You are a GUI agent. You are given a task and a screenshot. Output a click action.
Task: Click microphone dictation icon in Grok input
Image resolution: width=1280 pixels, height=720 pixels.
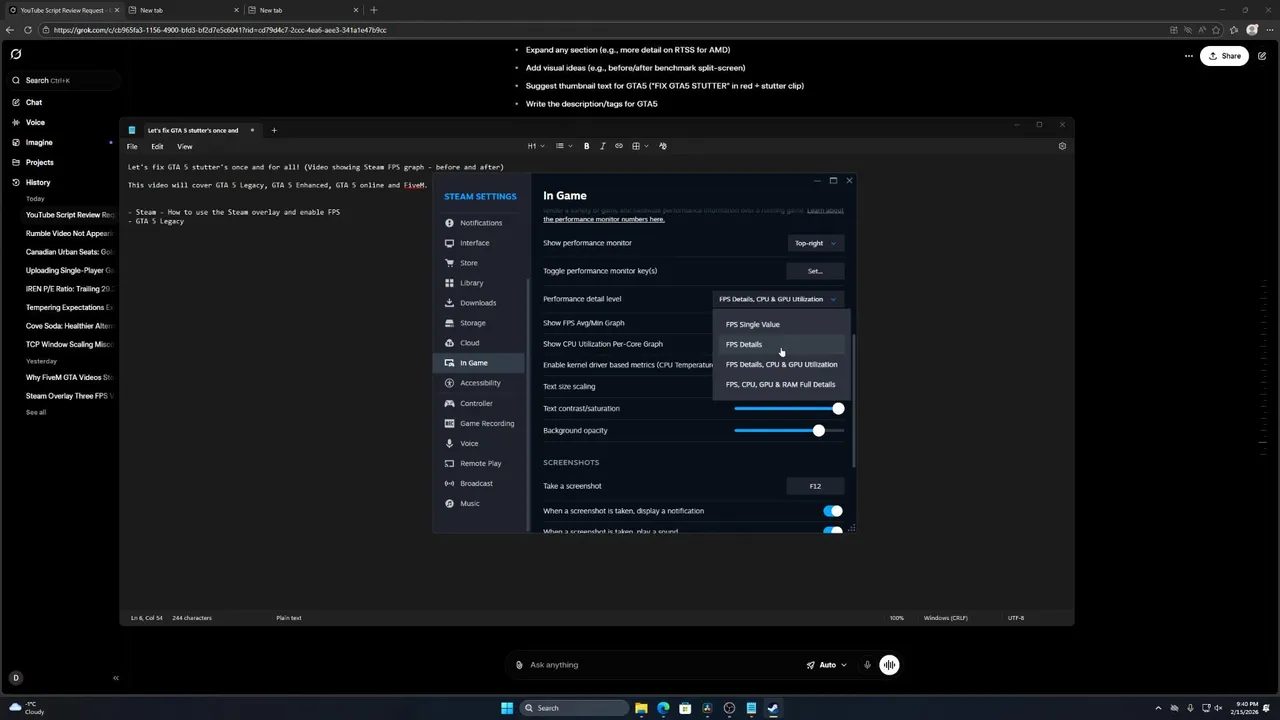(867, 665)
